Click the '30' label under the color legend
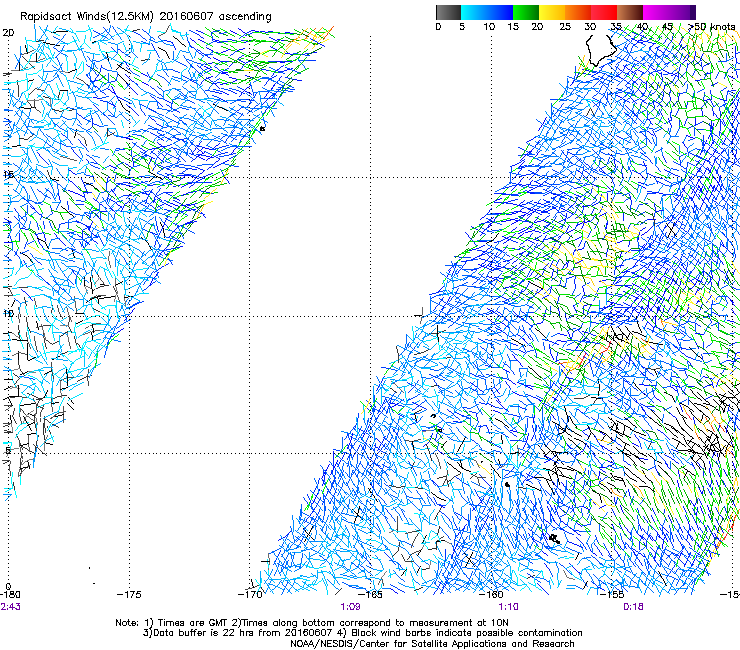 pos(590,26)
